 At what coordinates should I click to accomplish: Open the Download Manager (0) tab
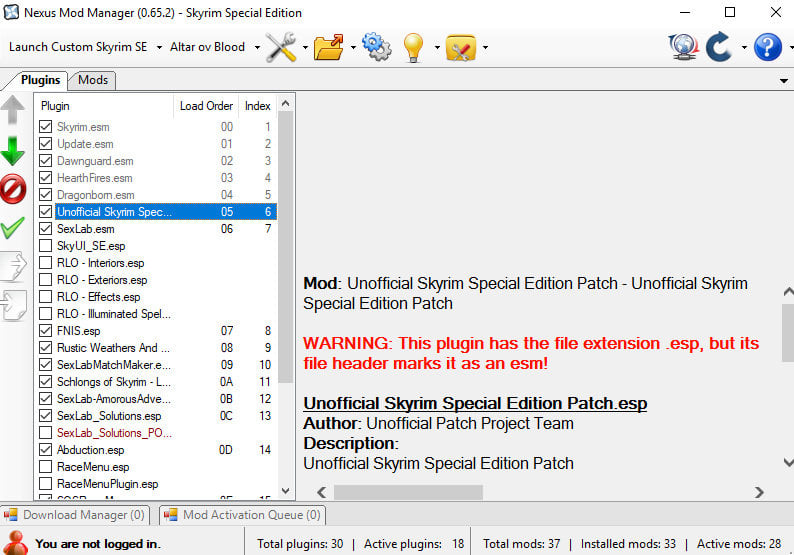coord(75,515)
